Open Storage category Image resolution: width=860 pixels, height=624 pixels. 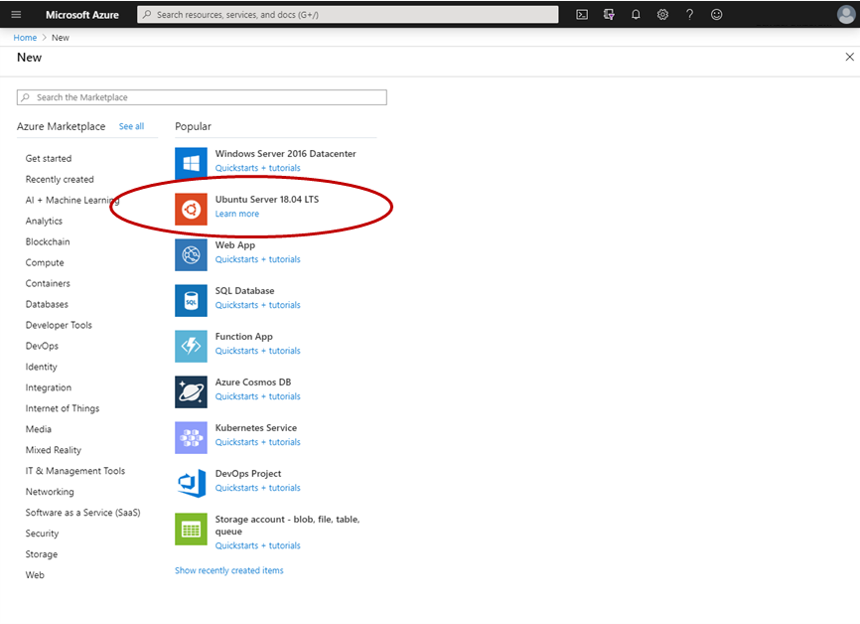pyautogui.click(x=41, y=554)
